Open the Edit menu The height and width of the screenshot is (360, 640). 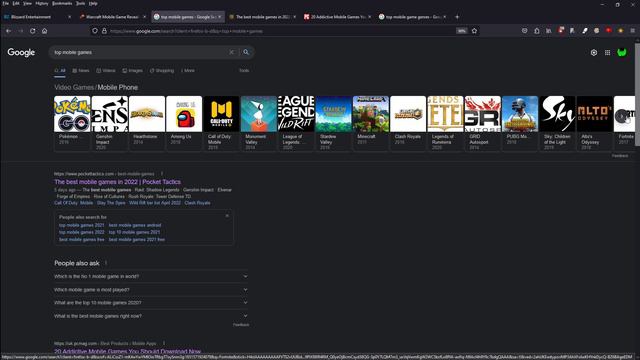pyautogui.click(x=16, y=3)
